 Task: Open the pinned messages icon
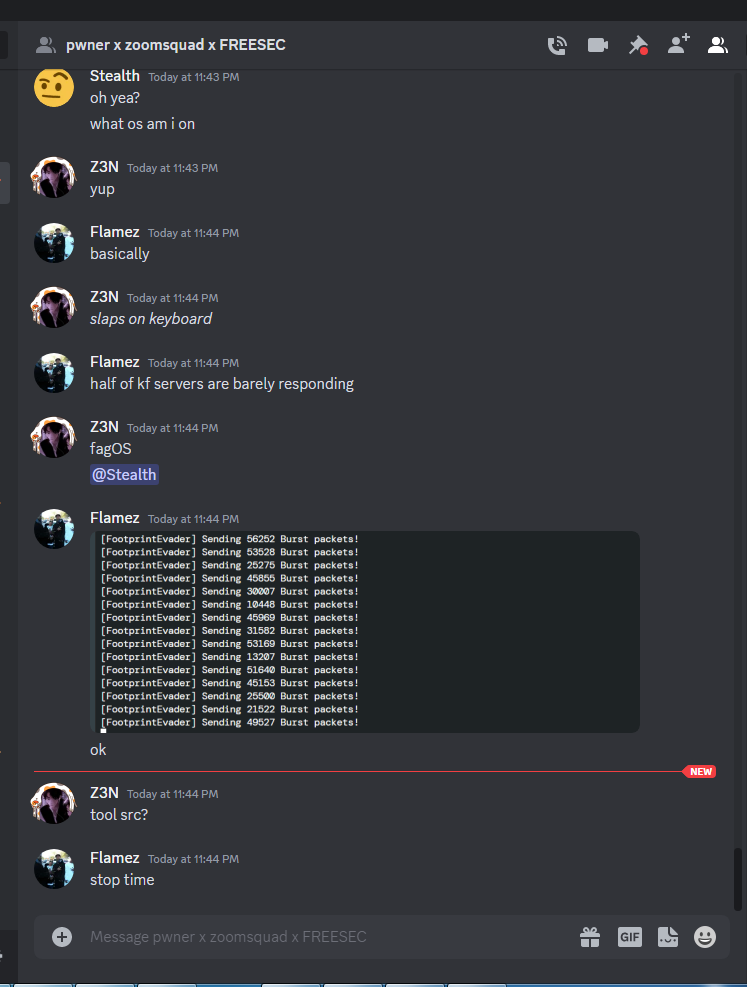tap(638, 45)
